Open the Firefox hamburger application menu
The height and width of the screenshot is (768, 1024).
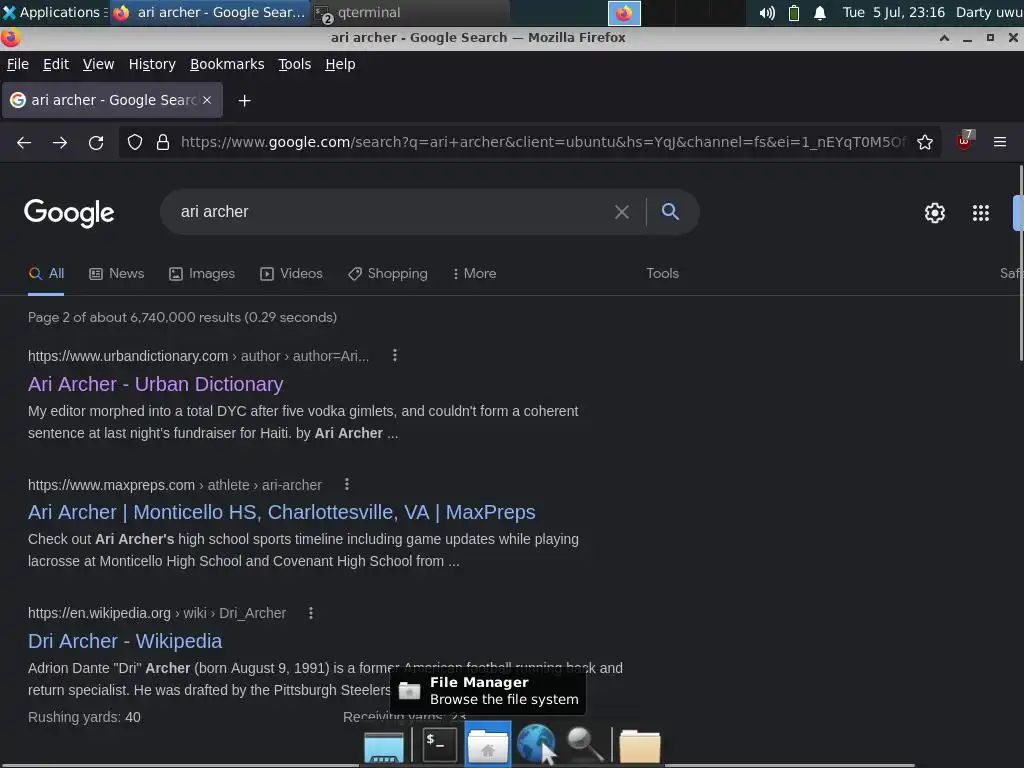pyautogui.click(x=1000, y=142)
